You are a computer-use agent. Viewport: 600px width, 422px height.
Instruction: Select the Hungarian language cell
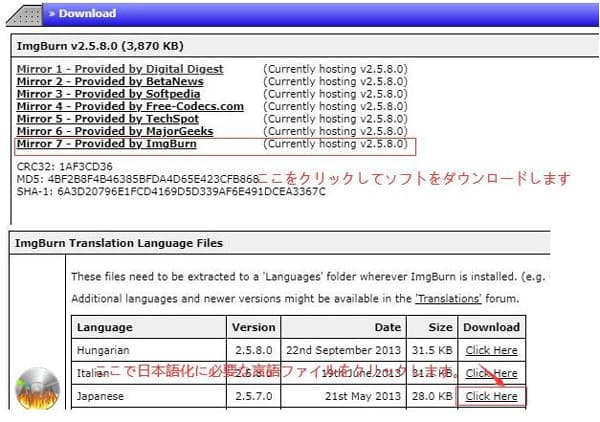click(149, 350)
